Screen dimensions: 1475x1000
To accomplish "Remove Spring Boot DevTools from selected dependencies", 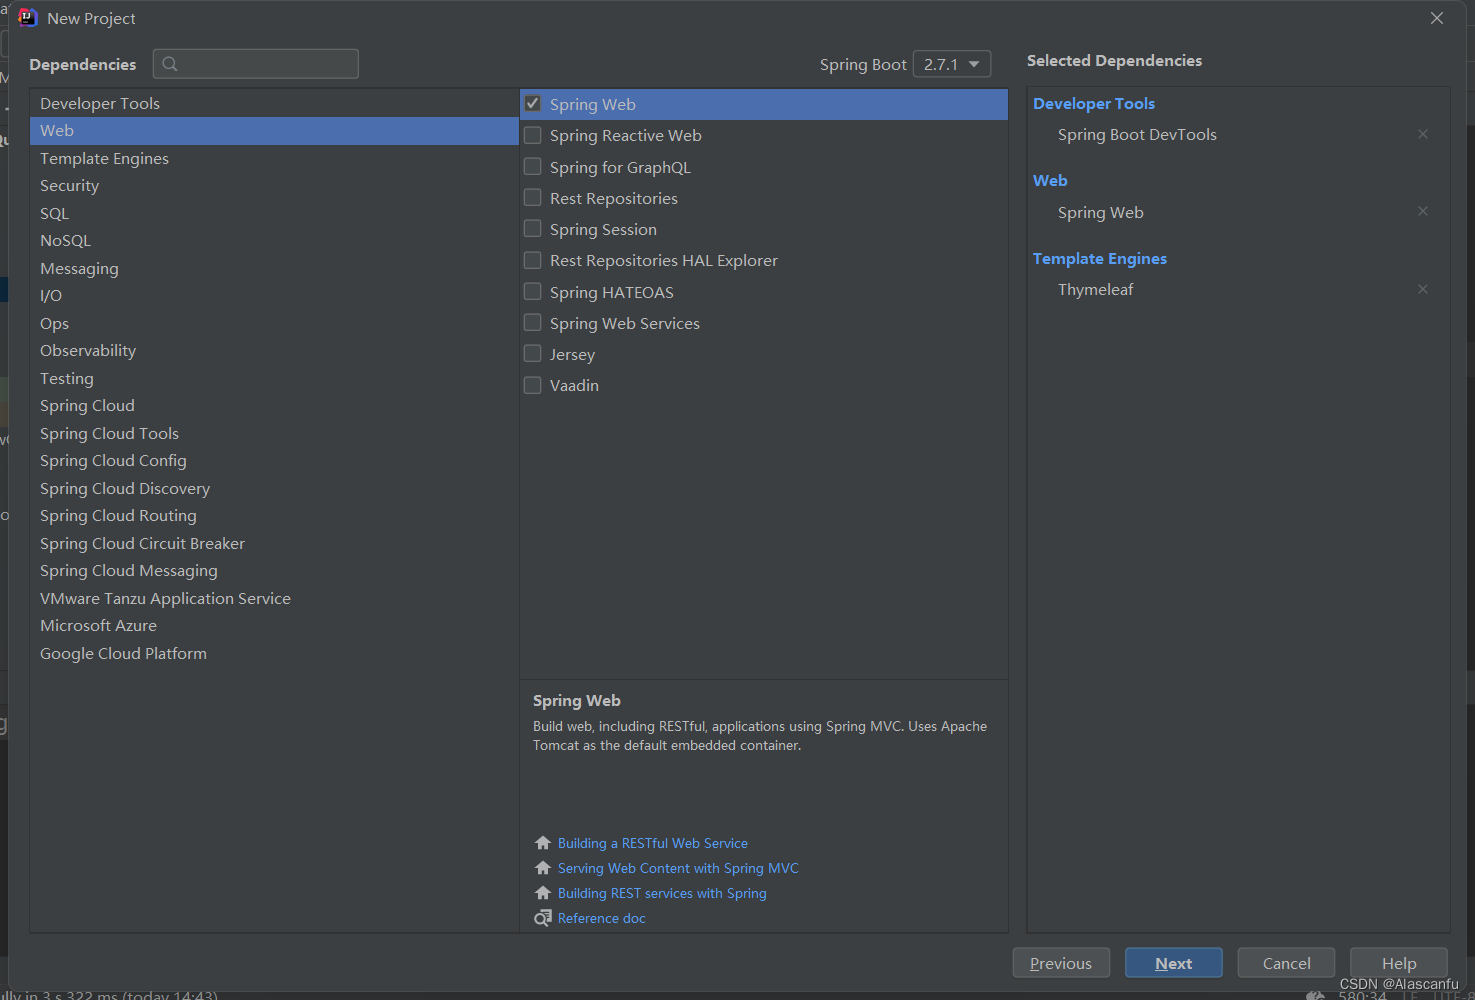I will (x=1423, y=134).
